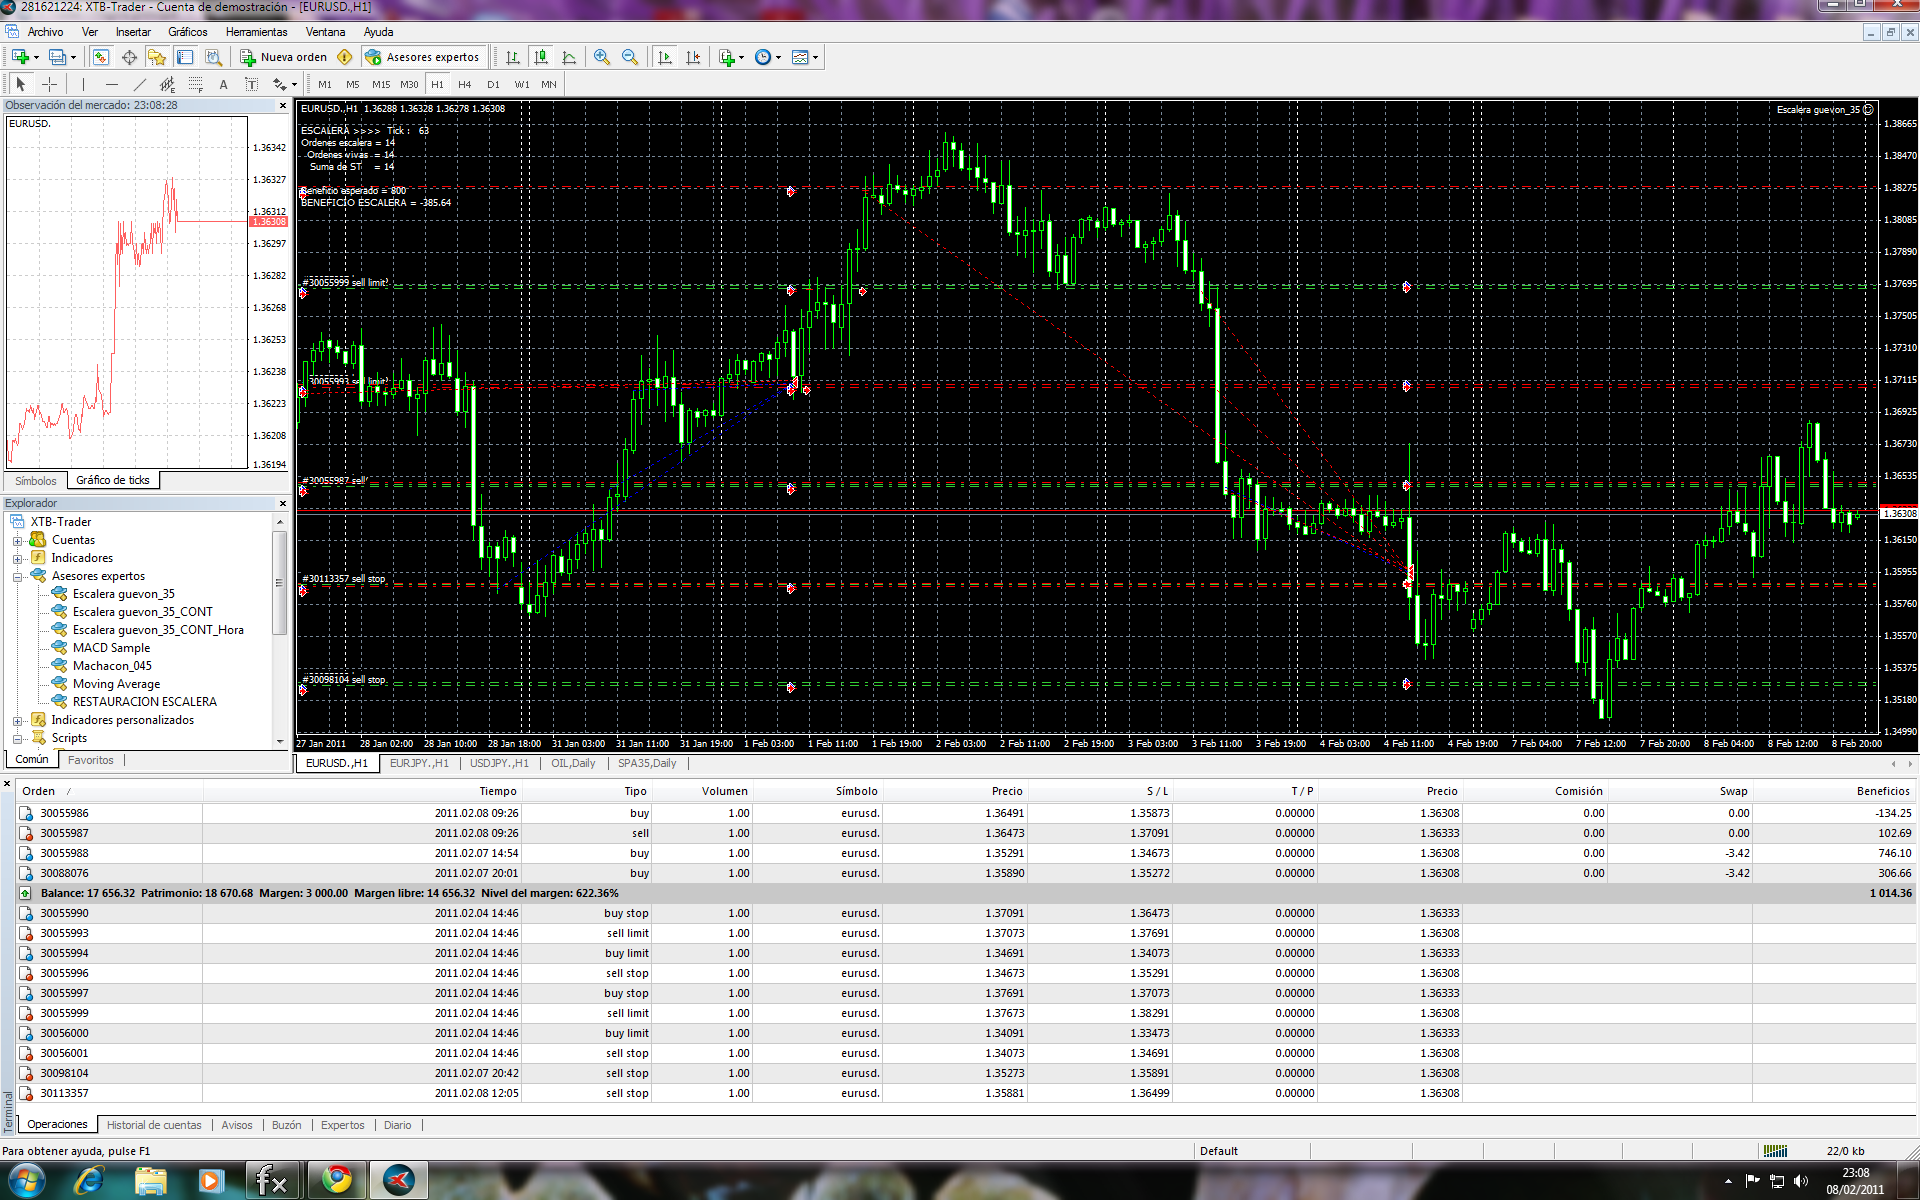The width and height of the screenshot is (1920, 1200).
Task: Open the Data Window crosshair icon
Action: [x=129, y=57]
